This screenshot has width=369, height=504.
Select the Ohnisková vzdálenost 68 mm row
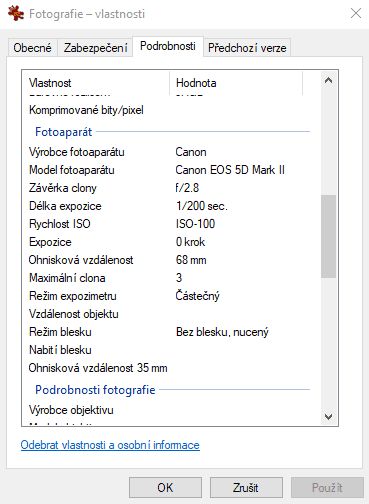(x=169, y=260)
